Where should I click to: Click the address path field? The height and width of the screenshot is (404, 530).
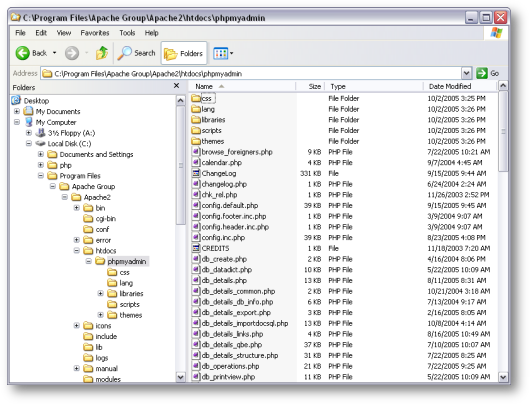pyautogui.click(x=252, y=73)
